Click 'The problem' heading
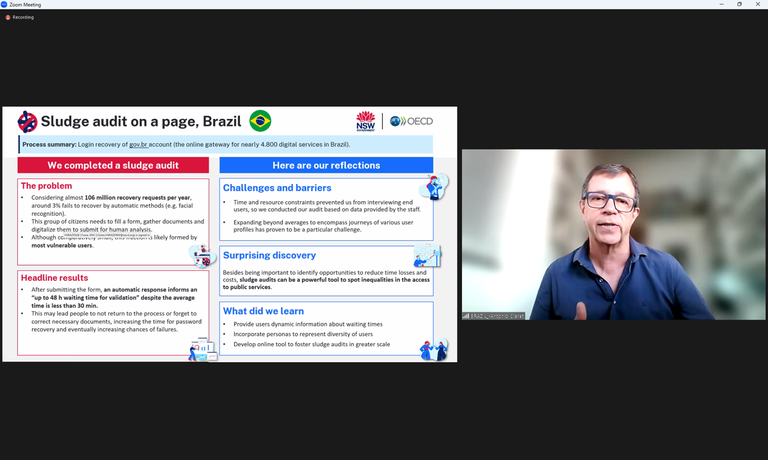768x460 pixels. (x=47, y=186)
